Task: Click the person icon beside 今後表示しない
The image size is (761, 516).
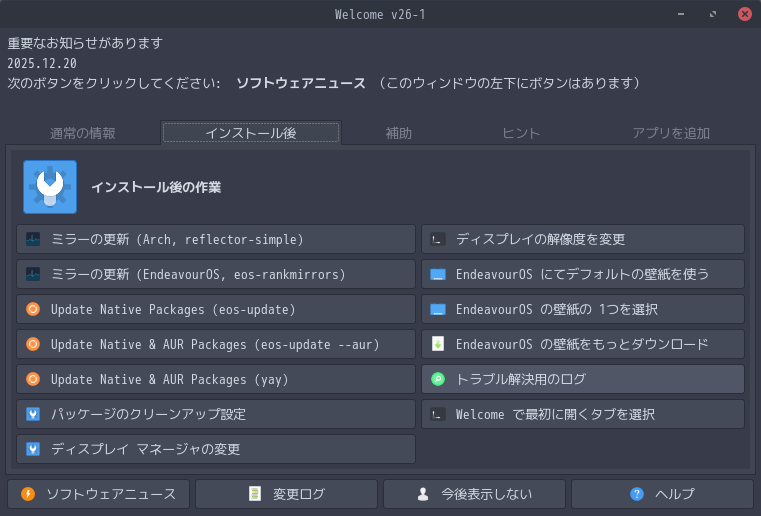Action: [x=423, y=494]
